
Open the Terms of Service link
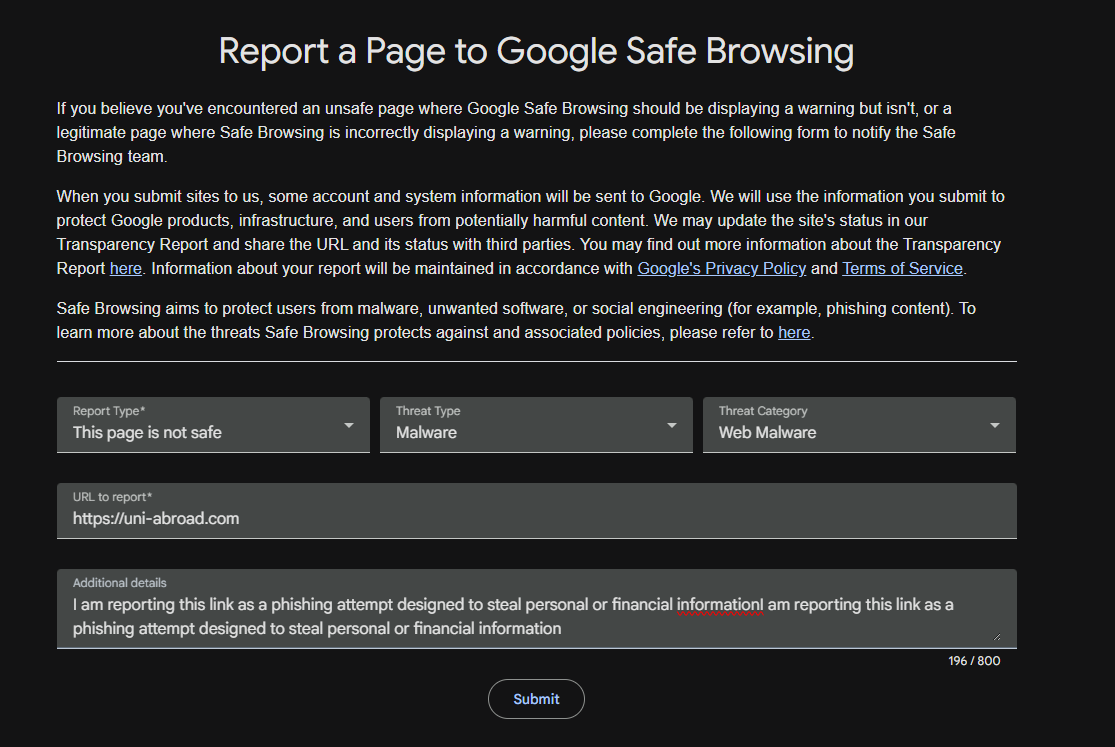pyautogui.click(x=902, y=268)
